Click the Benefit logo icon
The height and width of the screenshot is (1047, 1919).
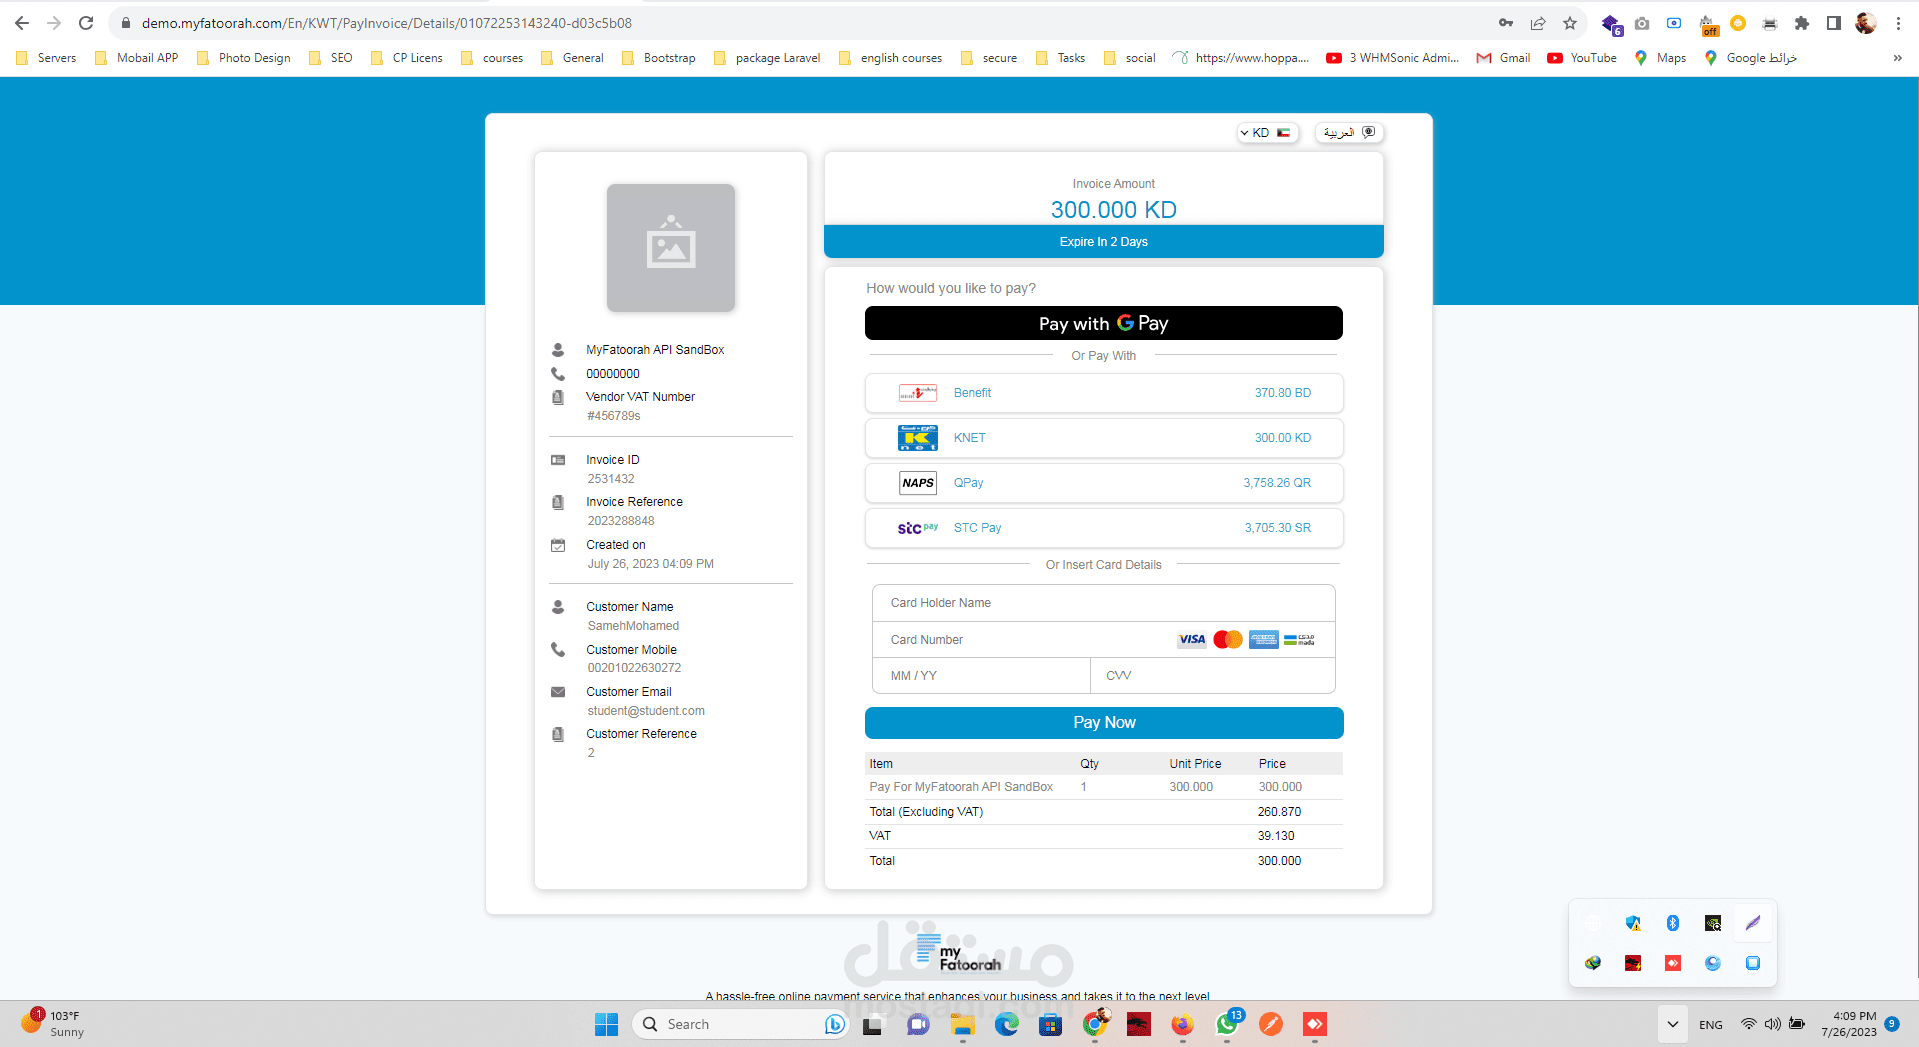point(918,393)
